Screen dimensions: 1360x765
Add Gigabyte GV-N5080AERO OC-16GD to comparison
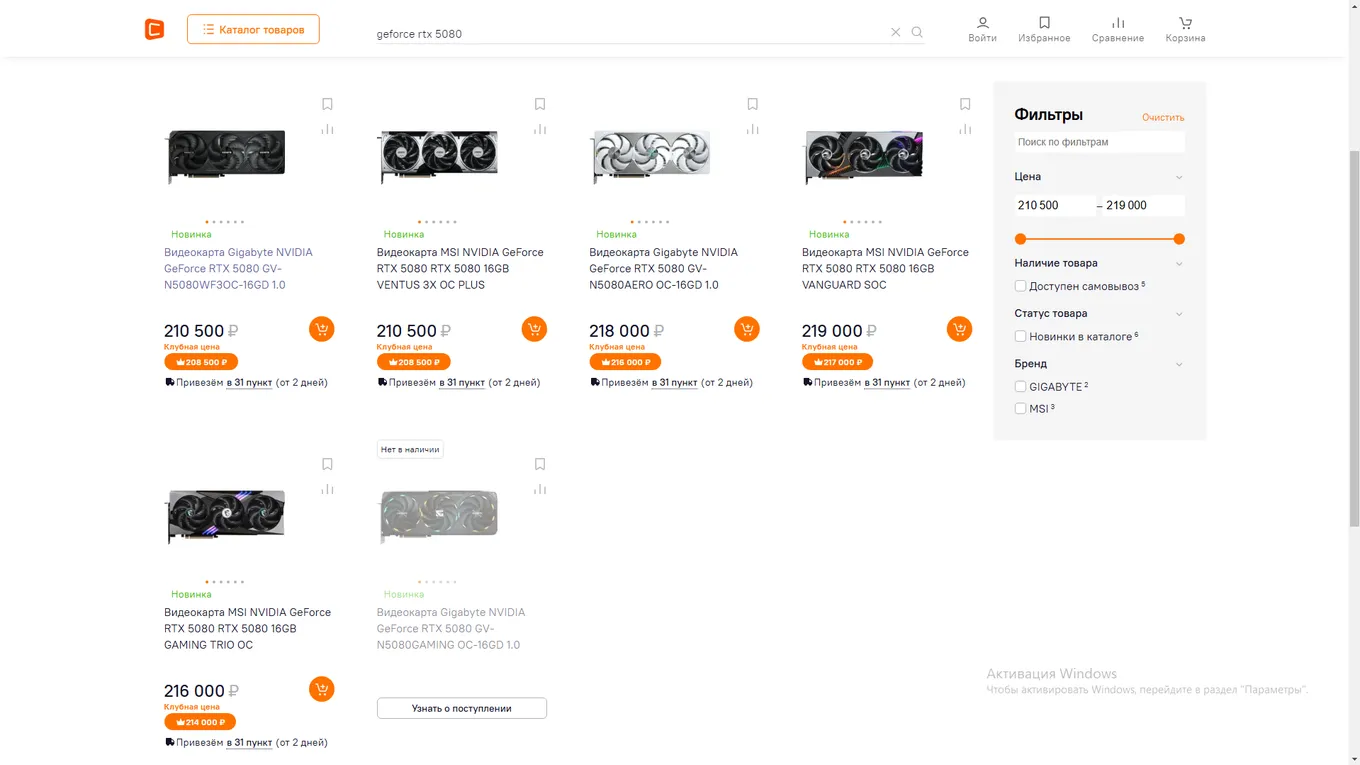753,129
